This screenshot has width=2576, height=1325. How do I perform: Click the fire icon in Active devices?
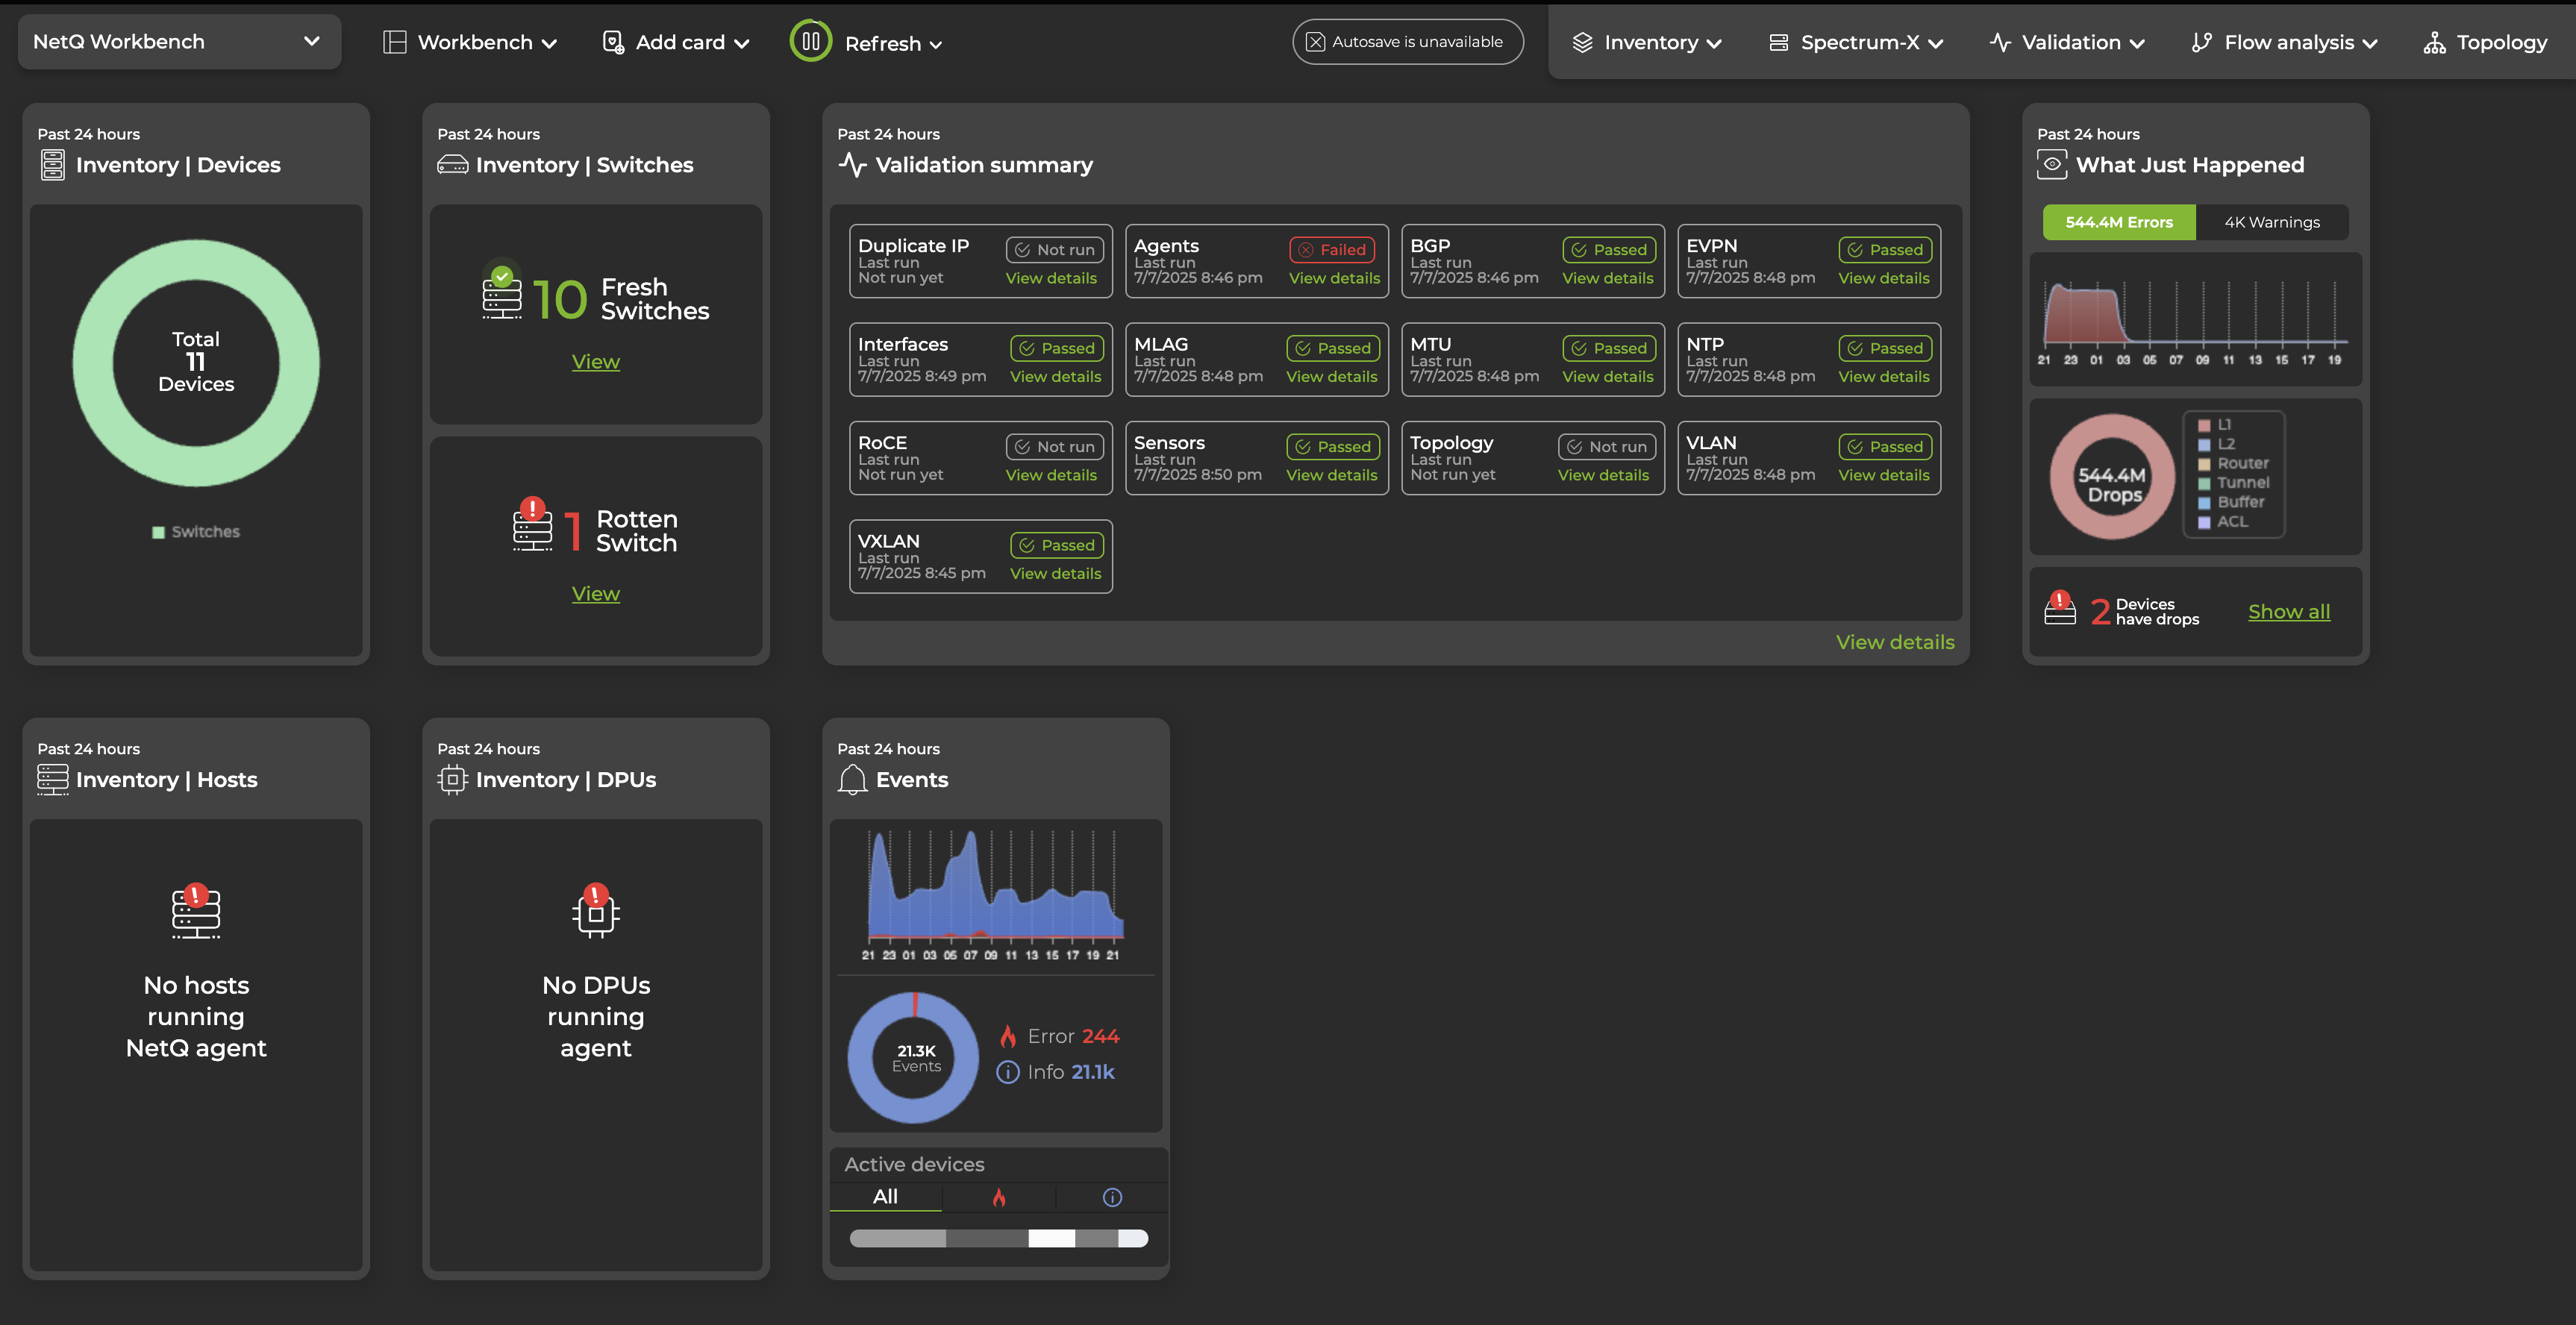1001,1196
